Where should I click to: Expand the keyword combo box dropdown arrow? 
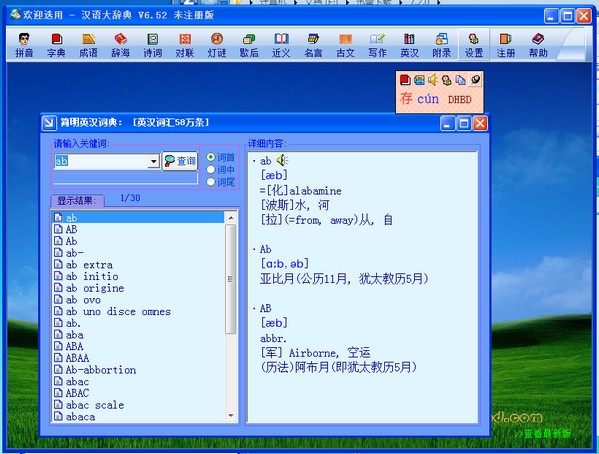[153, 161]
